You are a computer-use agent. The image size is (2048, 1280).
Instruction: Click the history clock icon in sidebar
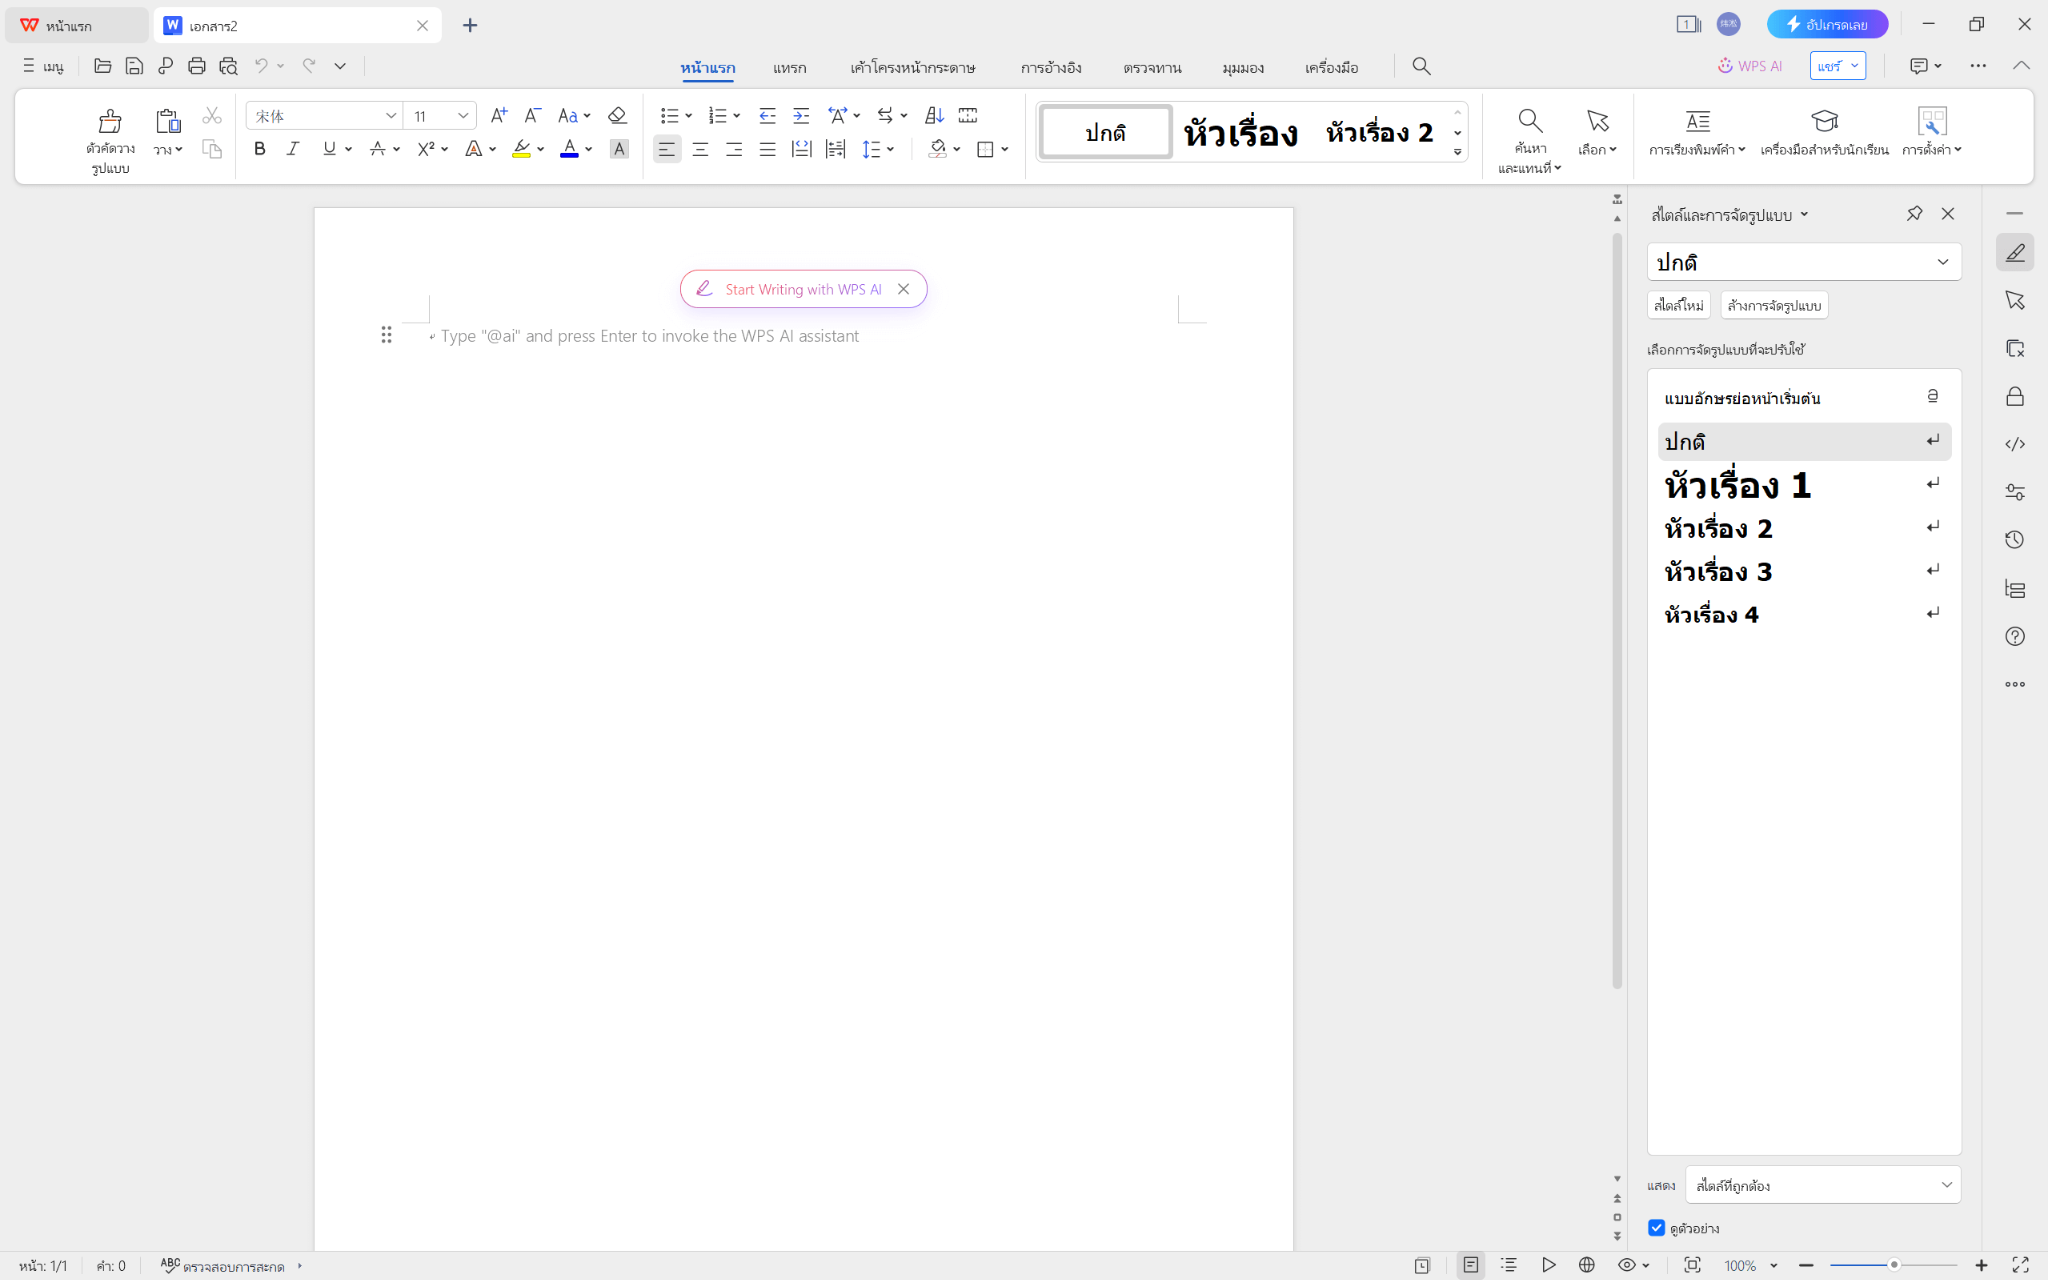pyautogui.click(x=2015, y=540)
